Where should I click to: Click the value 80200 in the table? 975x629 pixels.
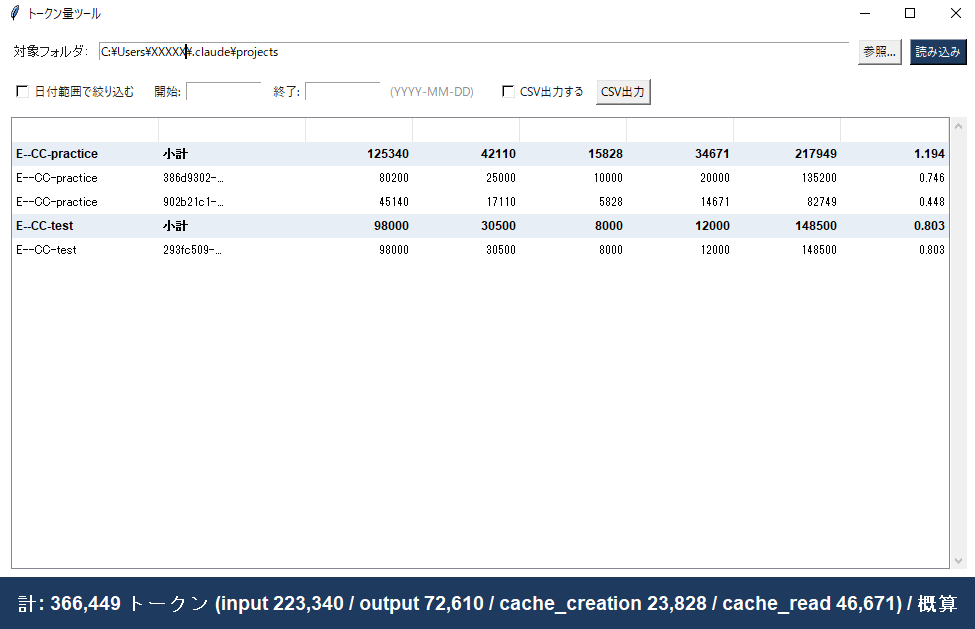[394, 178]
